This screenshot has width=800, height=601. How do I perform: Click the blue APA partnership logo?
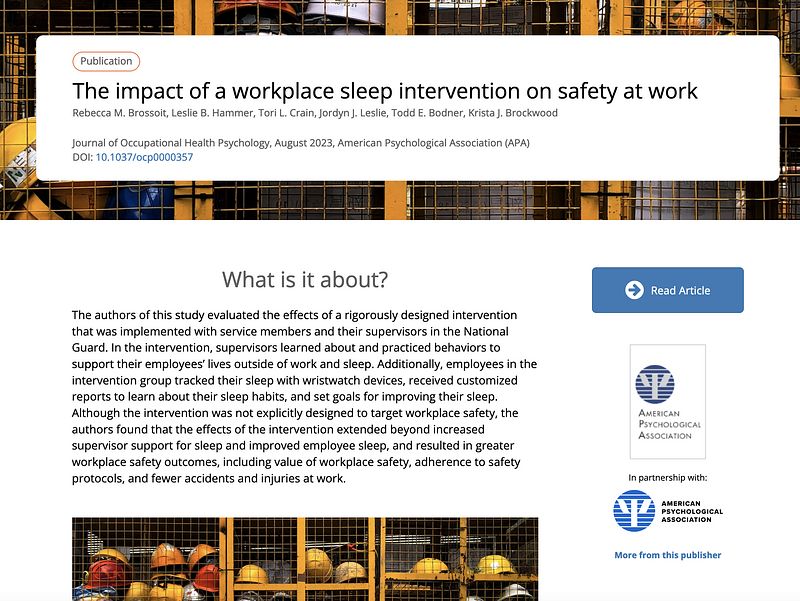(x=667, y=511)
